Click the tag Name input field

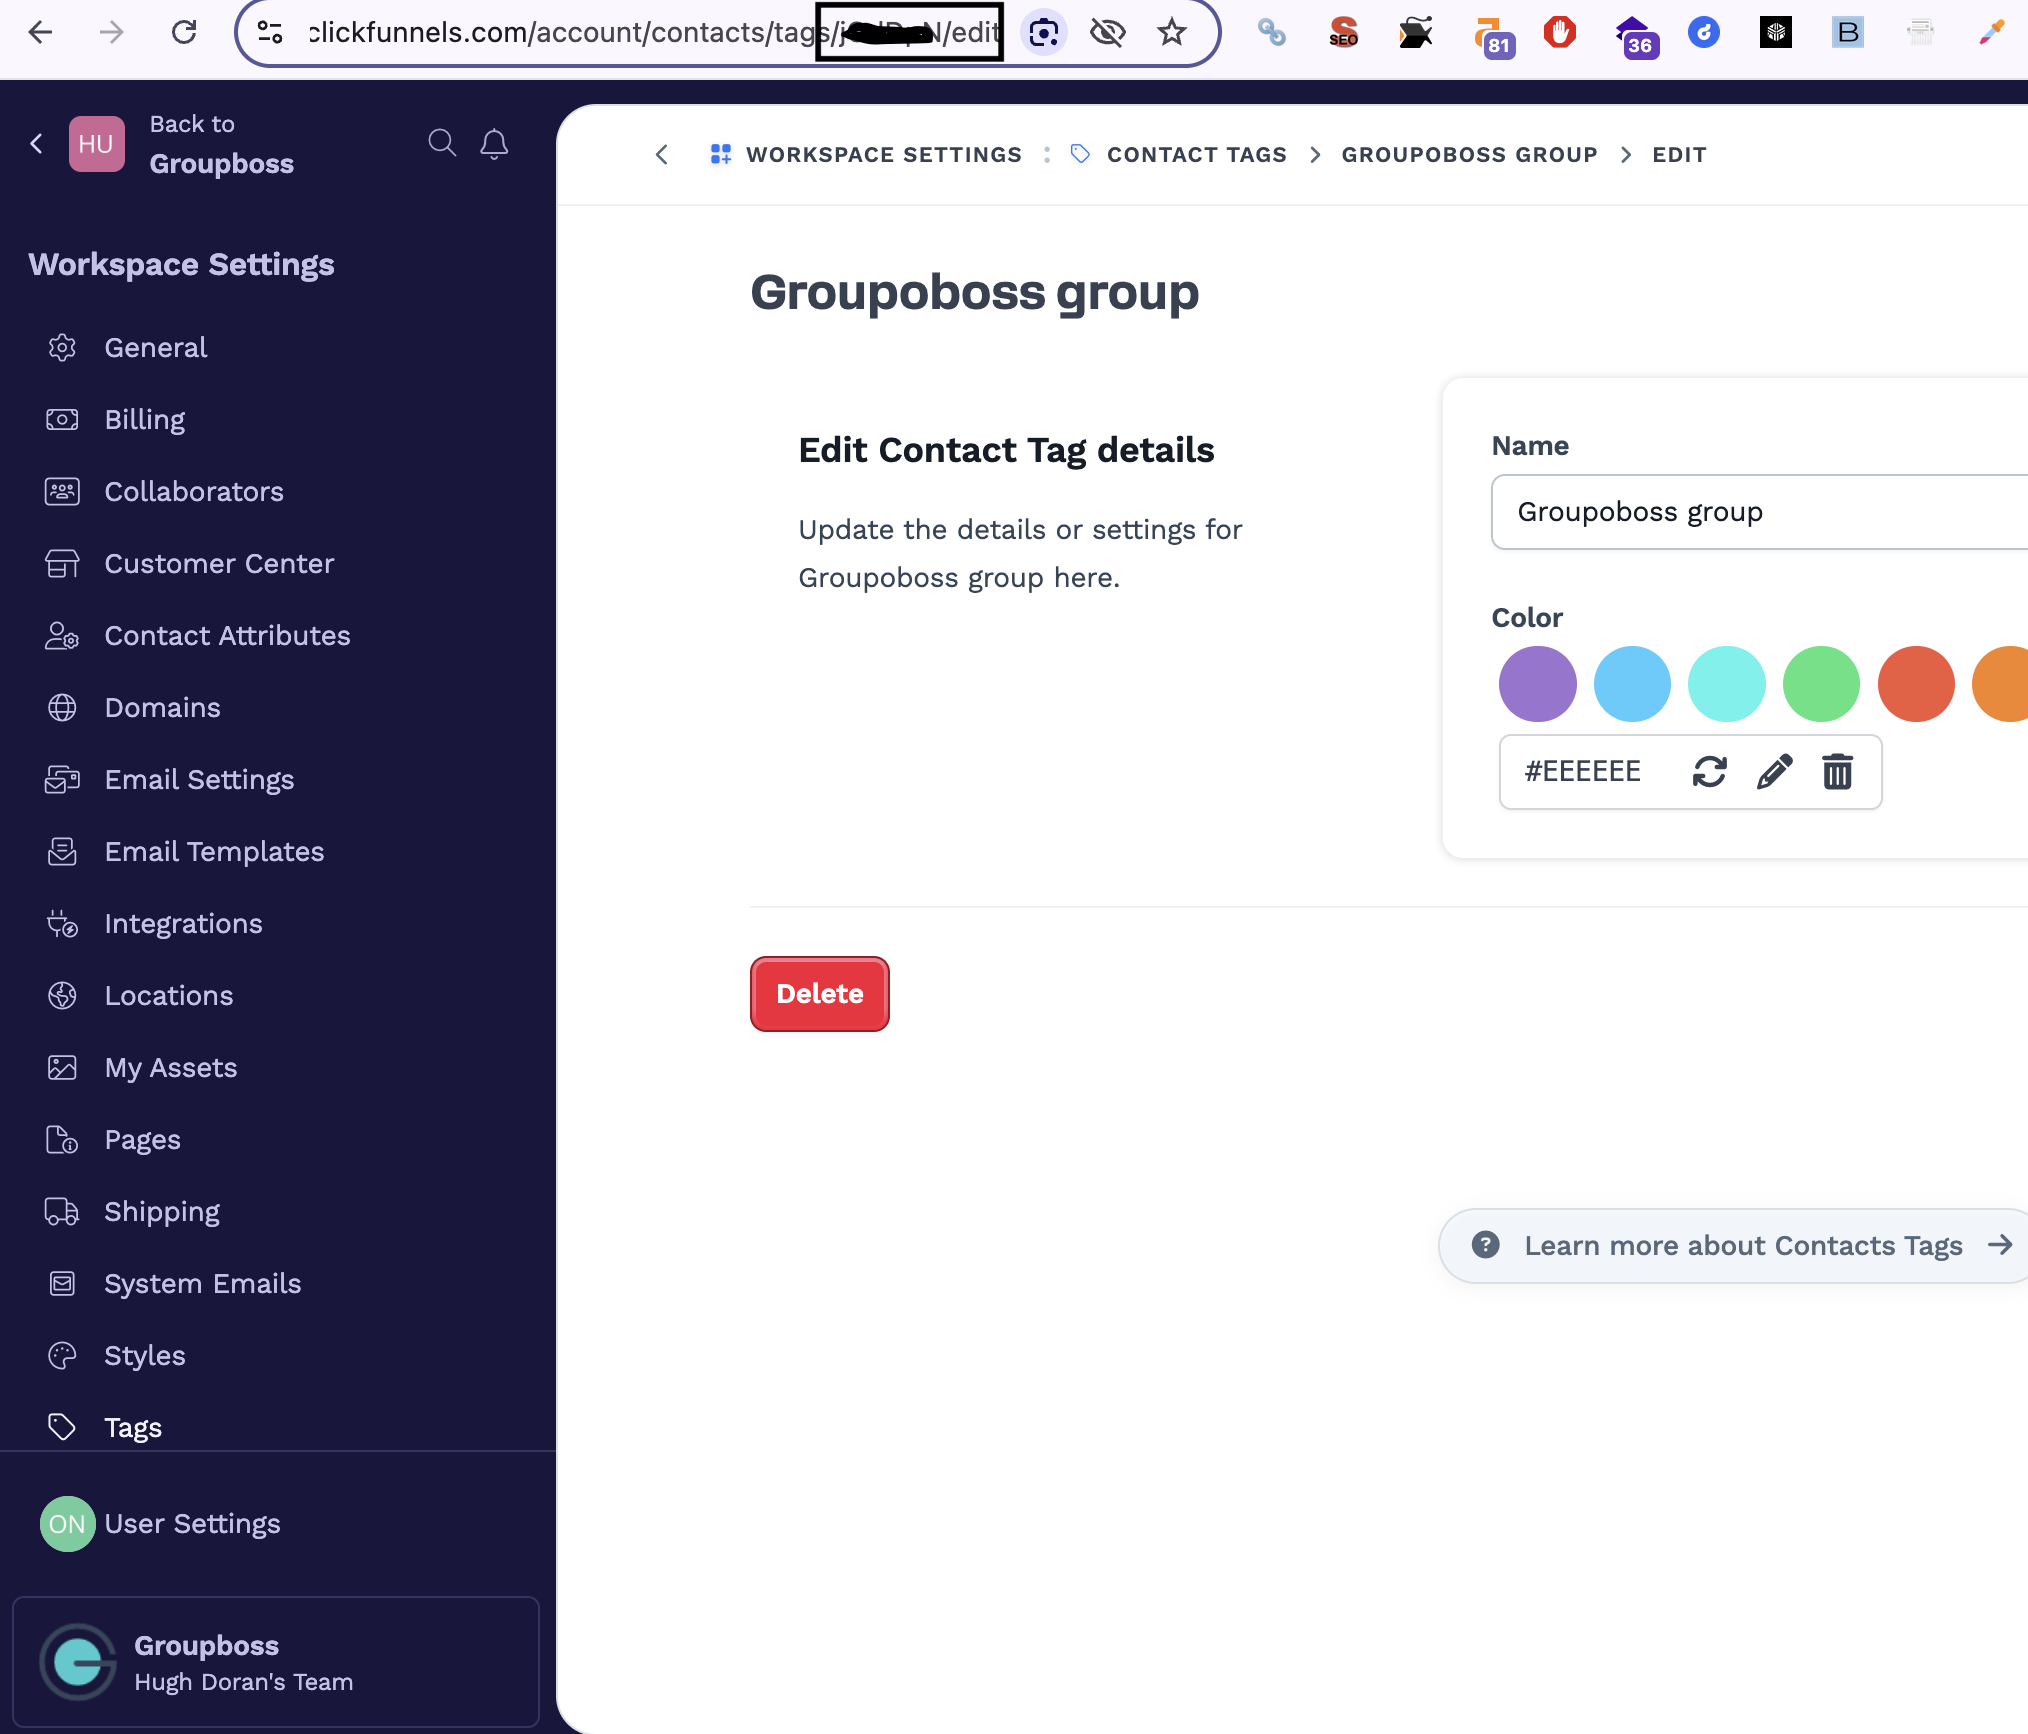1760,512
